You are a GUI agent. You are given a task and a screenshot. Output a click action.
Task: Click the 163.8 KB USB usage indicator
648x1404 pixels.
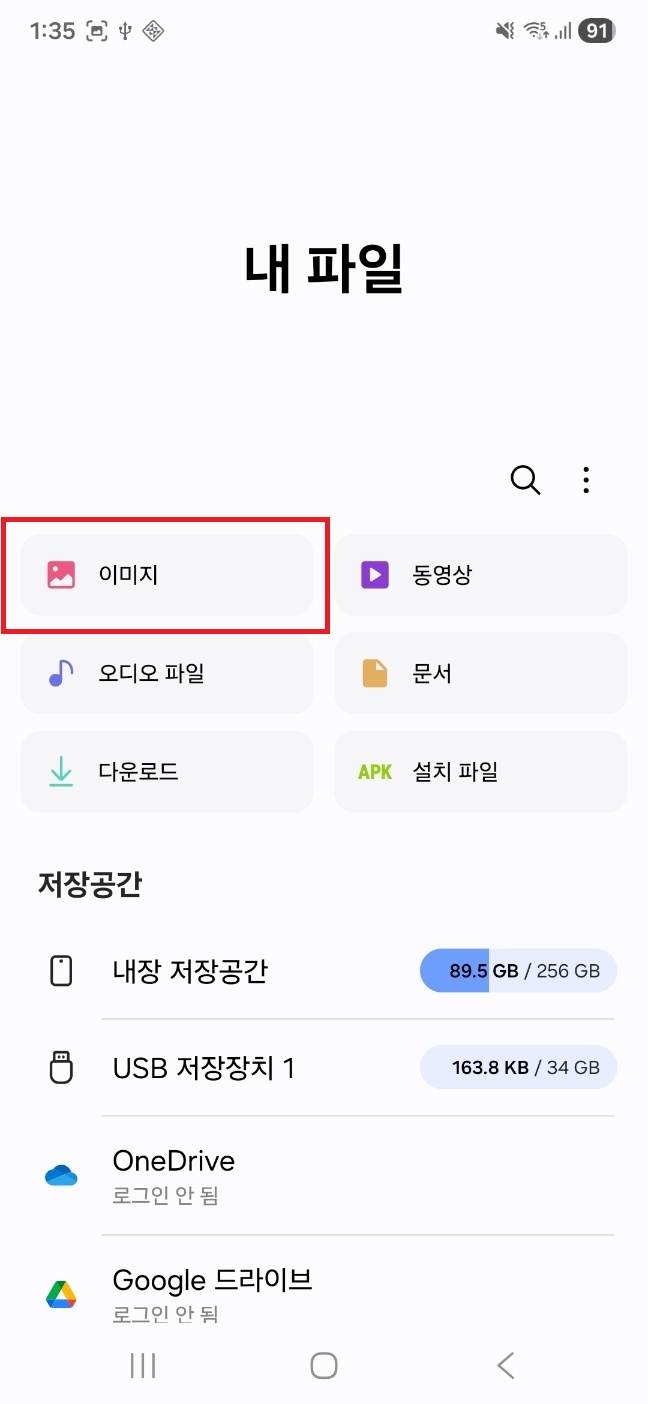[518, 1068]
